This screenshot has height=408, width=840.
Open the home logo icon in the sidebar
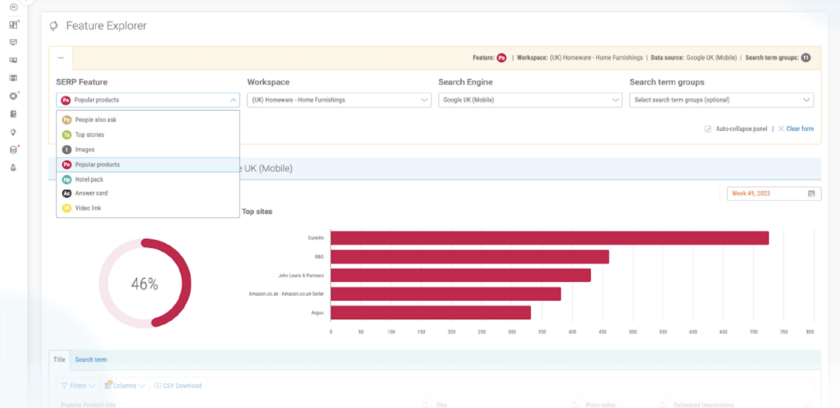click(x=13, y=7)
